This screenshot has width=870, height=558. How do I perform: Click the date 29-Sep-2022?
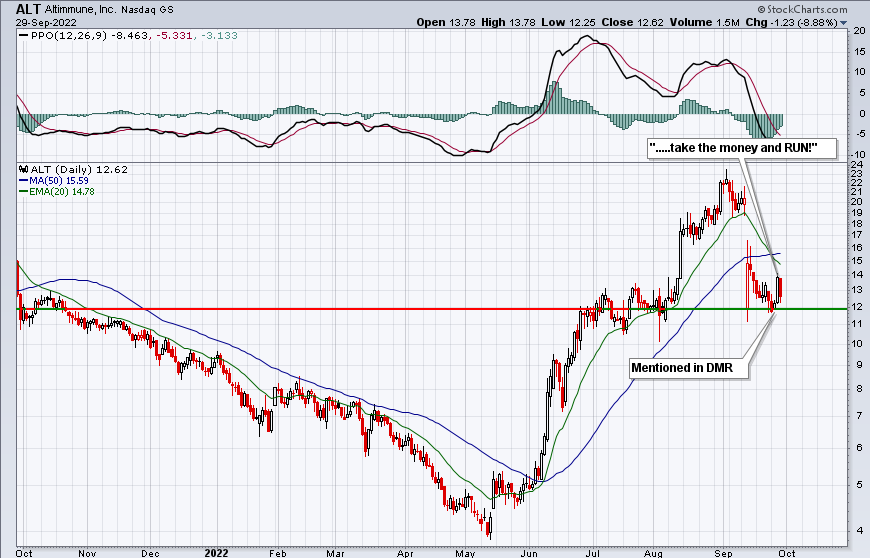[46, 23]
